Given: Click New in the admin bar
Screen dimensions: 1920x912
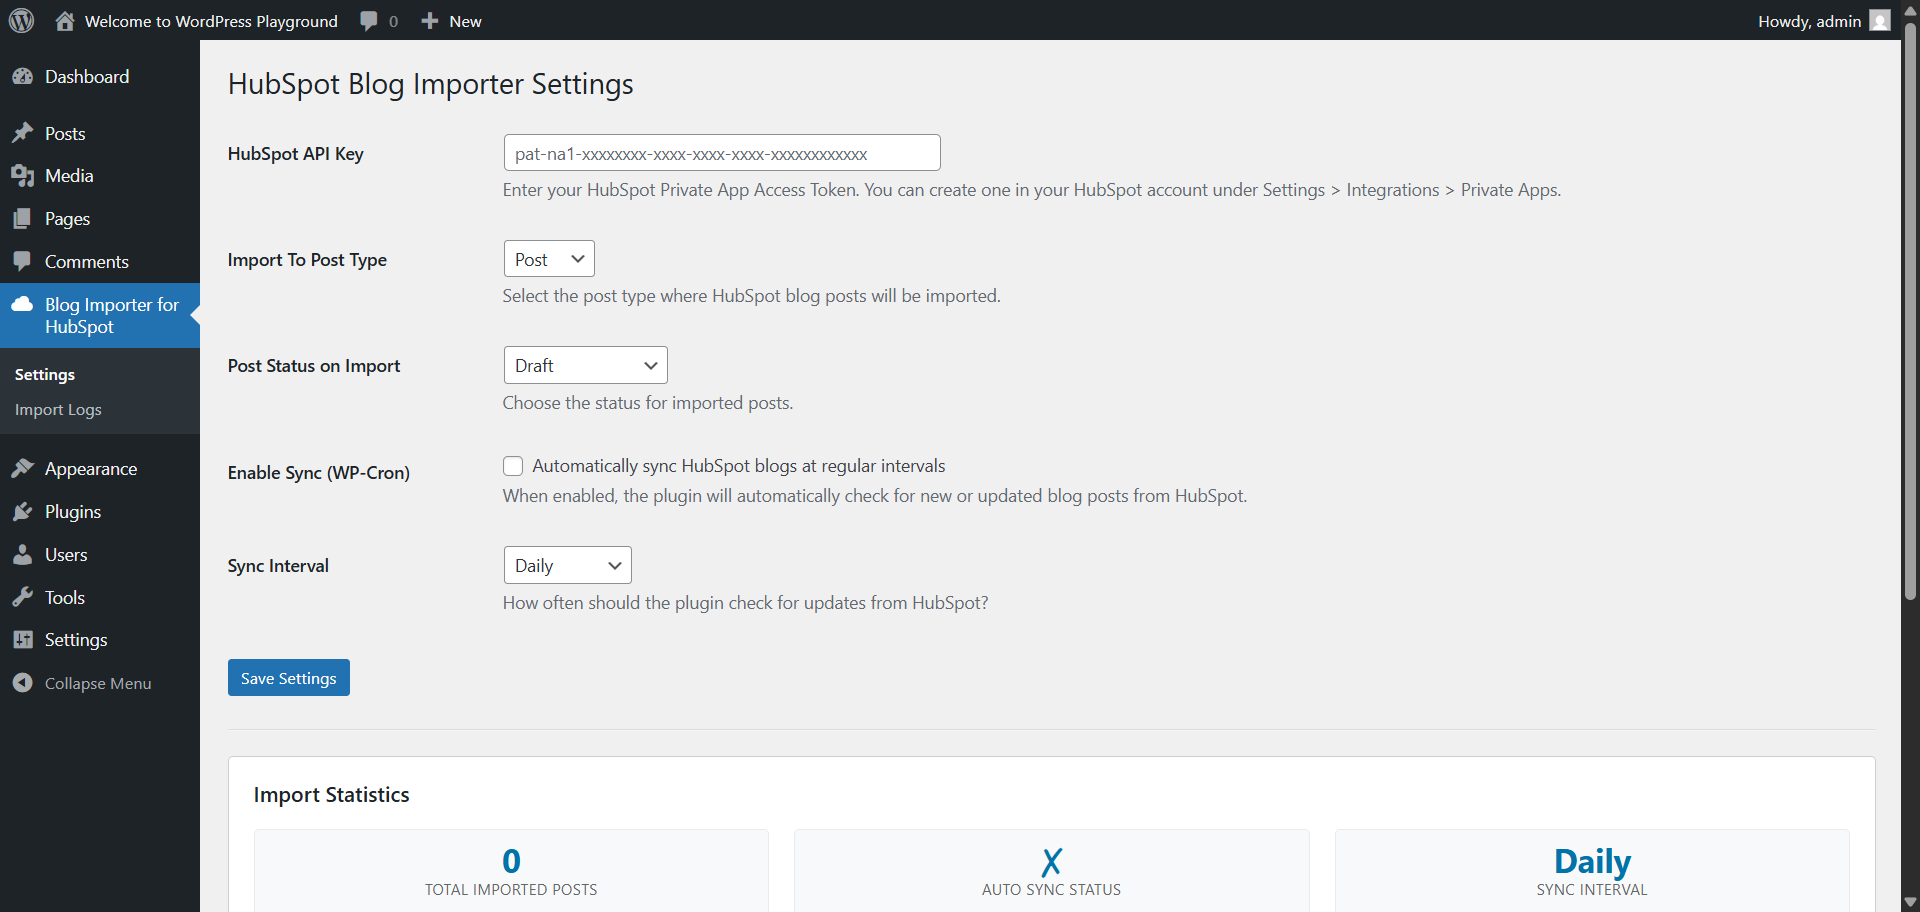Looking at the screenshot, I should click(452, 21).
